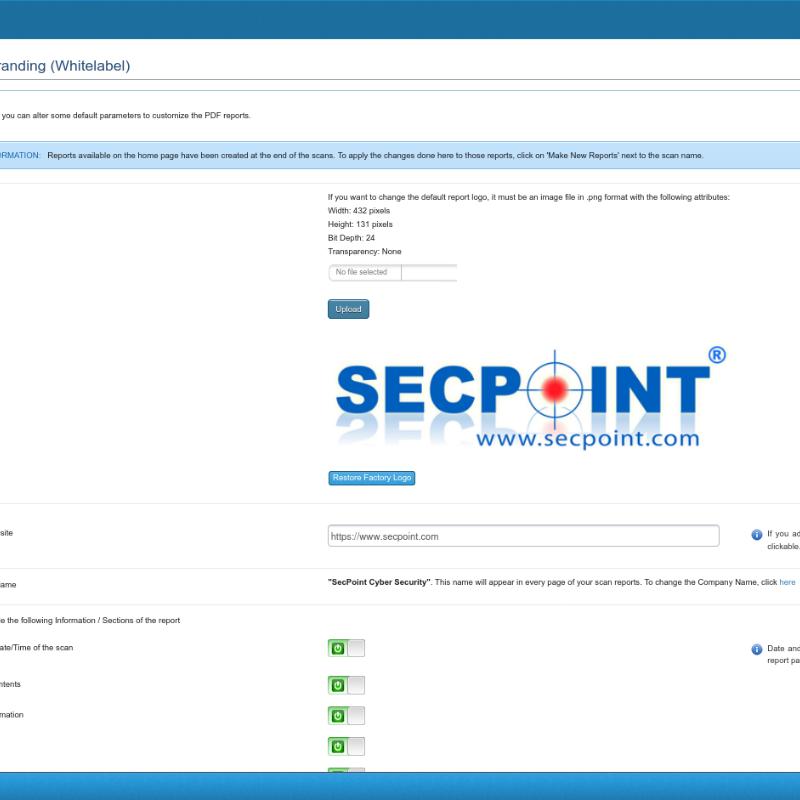Screen dimensions: 800x800
Task: Toggle the contents section switch
Action: (346, 685)
